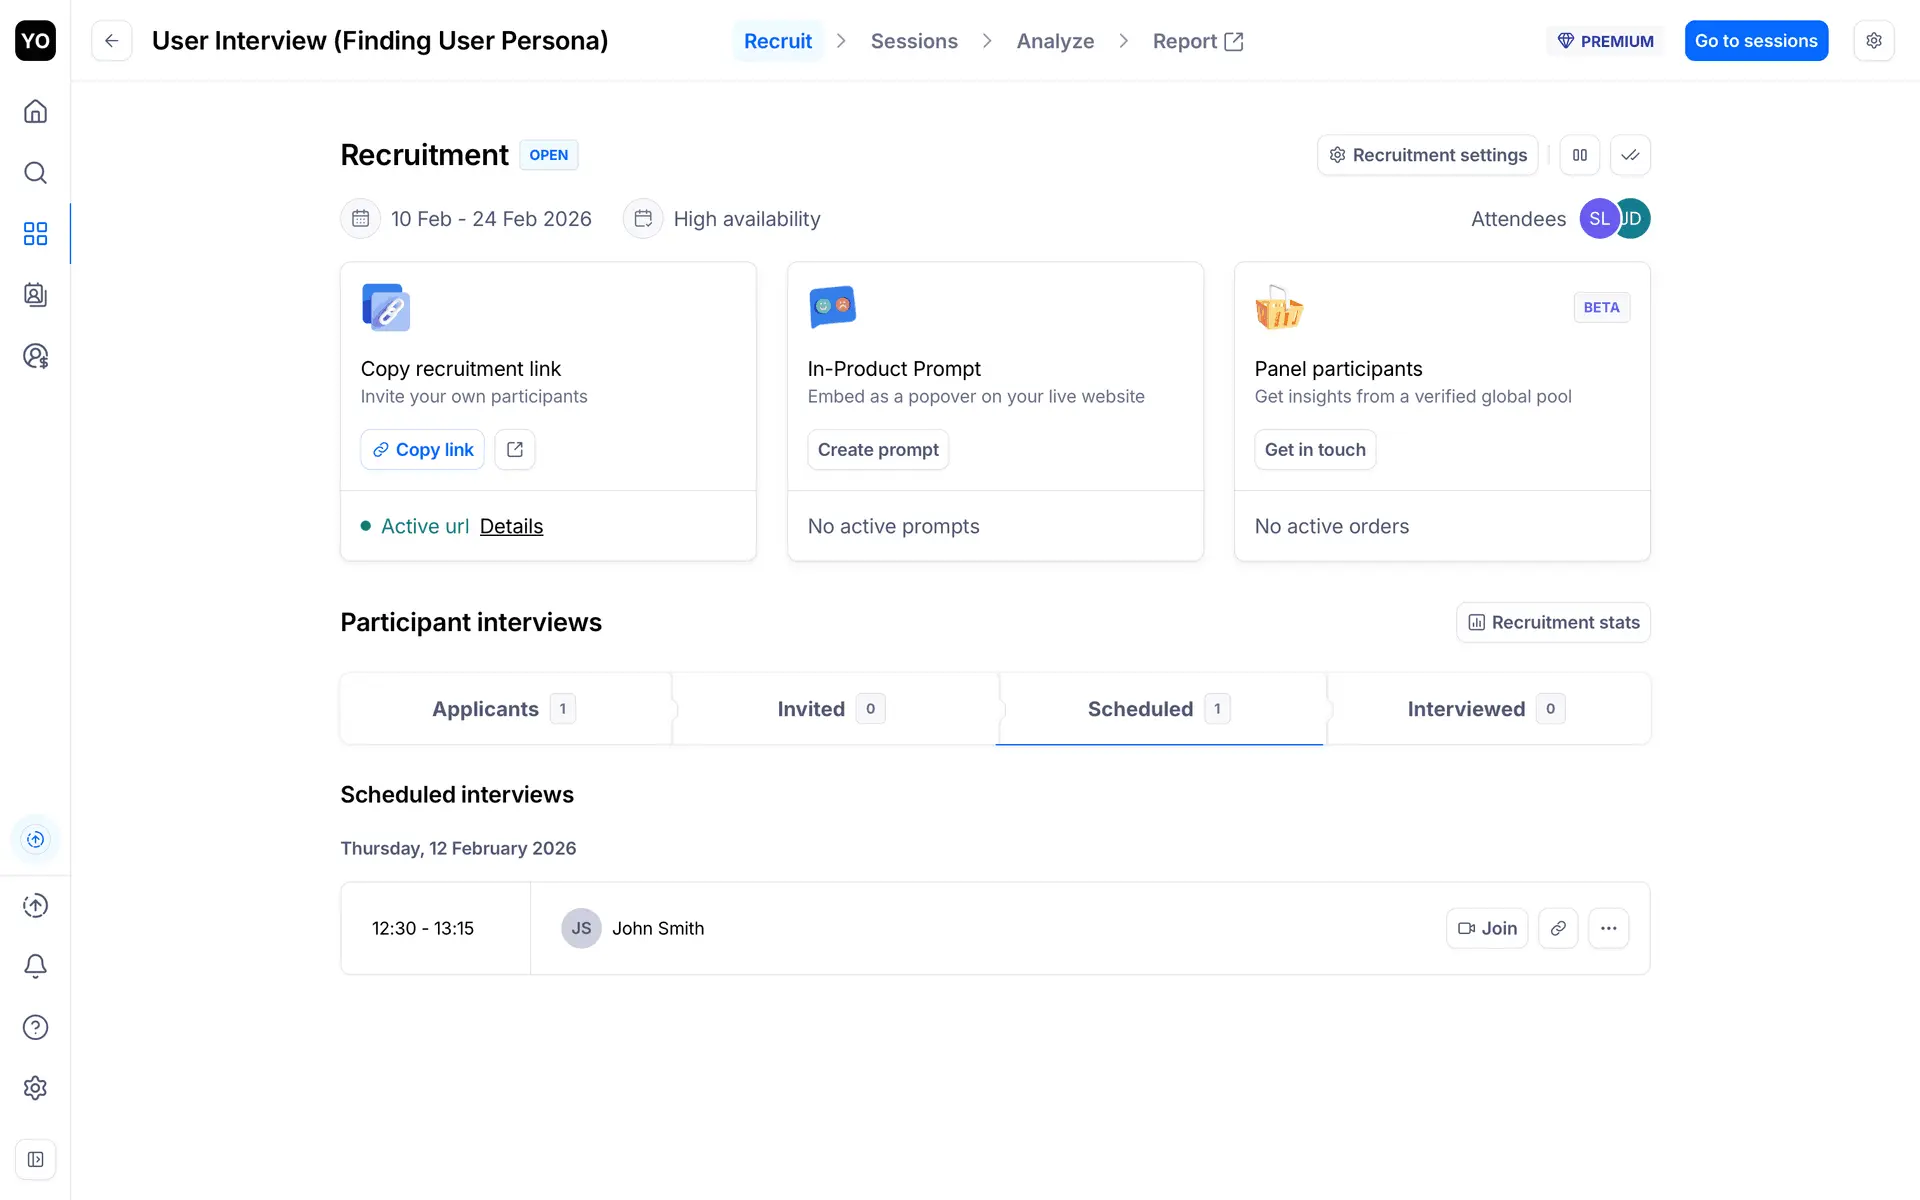
Task: Mark recruitment complete with double-check icon
Action: [x=1630, y=155]
